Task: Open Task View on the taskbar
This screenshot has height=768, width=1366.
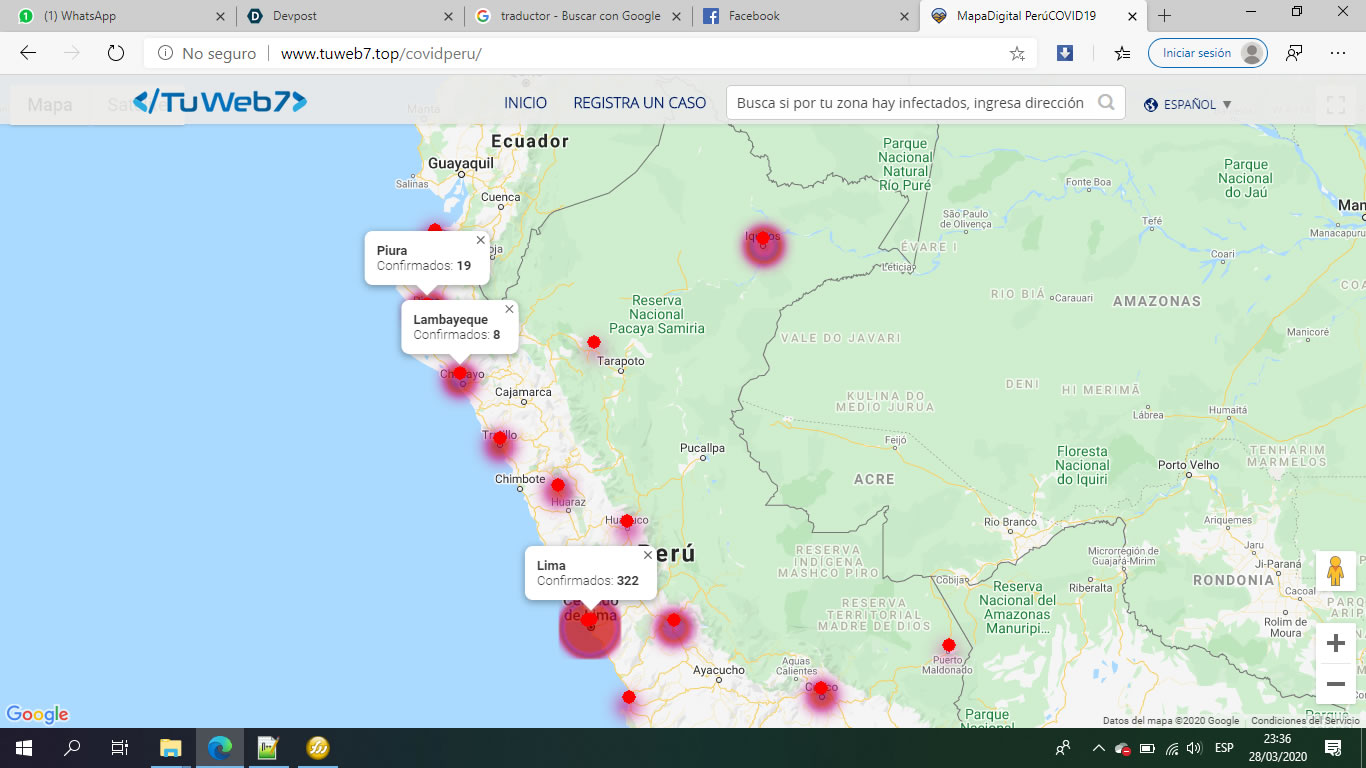Action: tap(120, 748)
